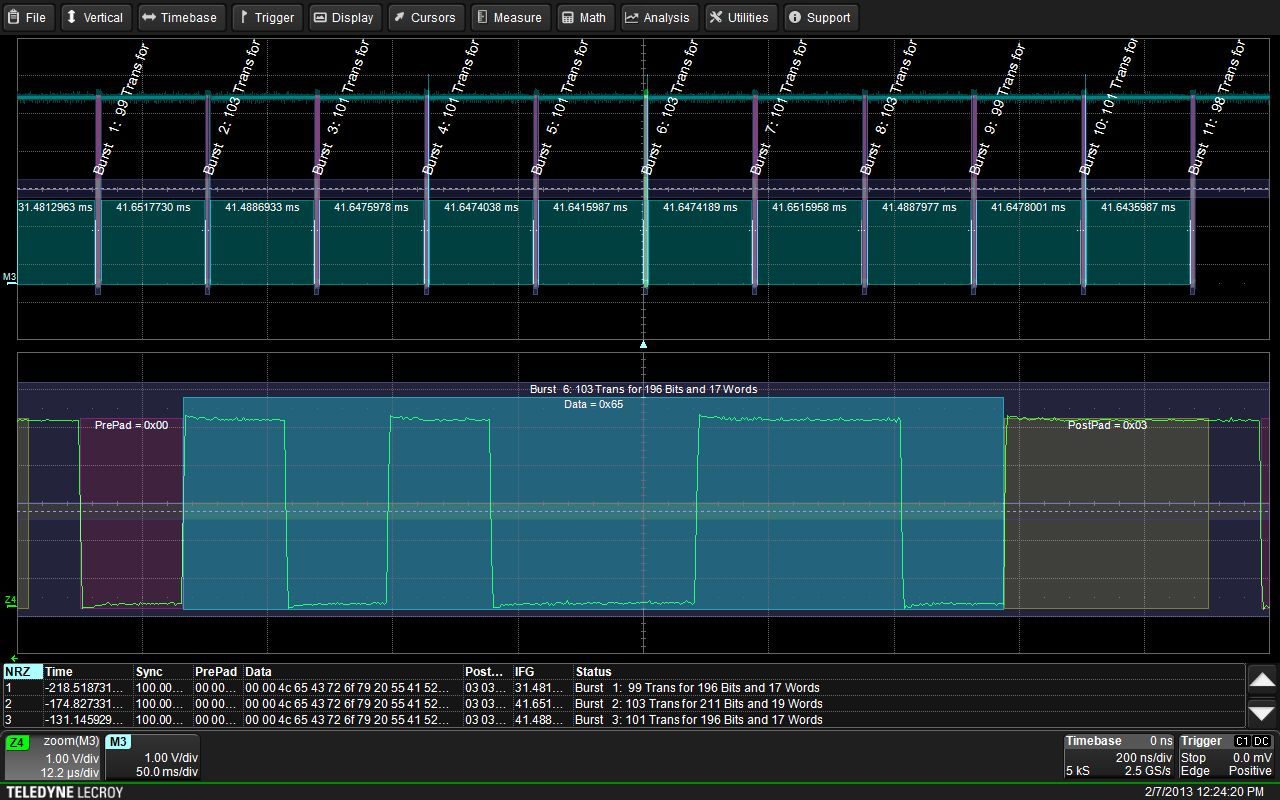Toggle the Z4 zoom(M3) trace descriptor

55,756
